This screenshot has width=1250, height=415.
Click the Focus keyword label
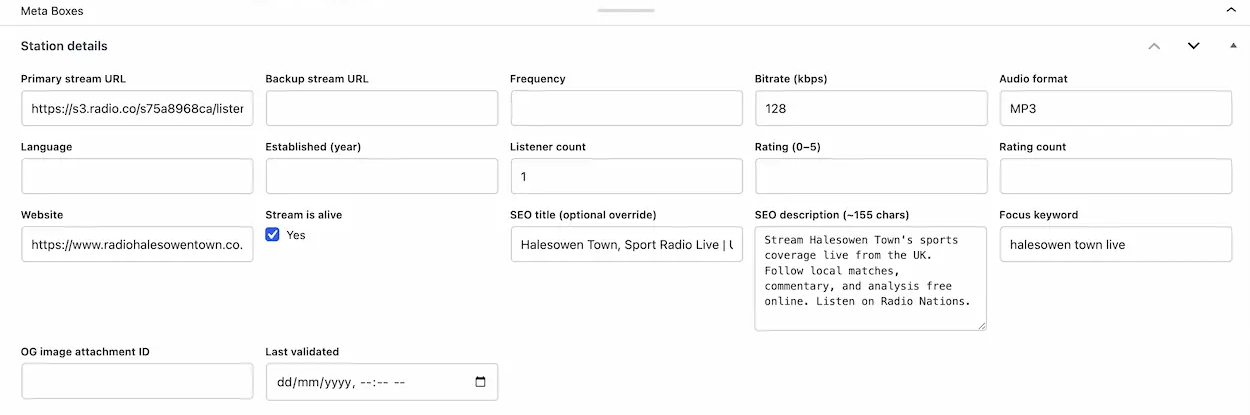point(1039,215)
